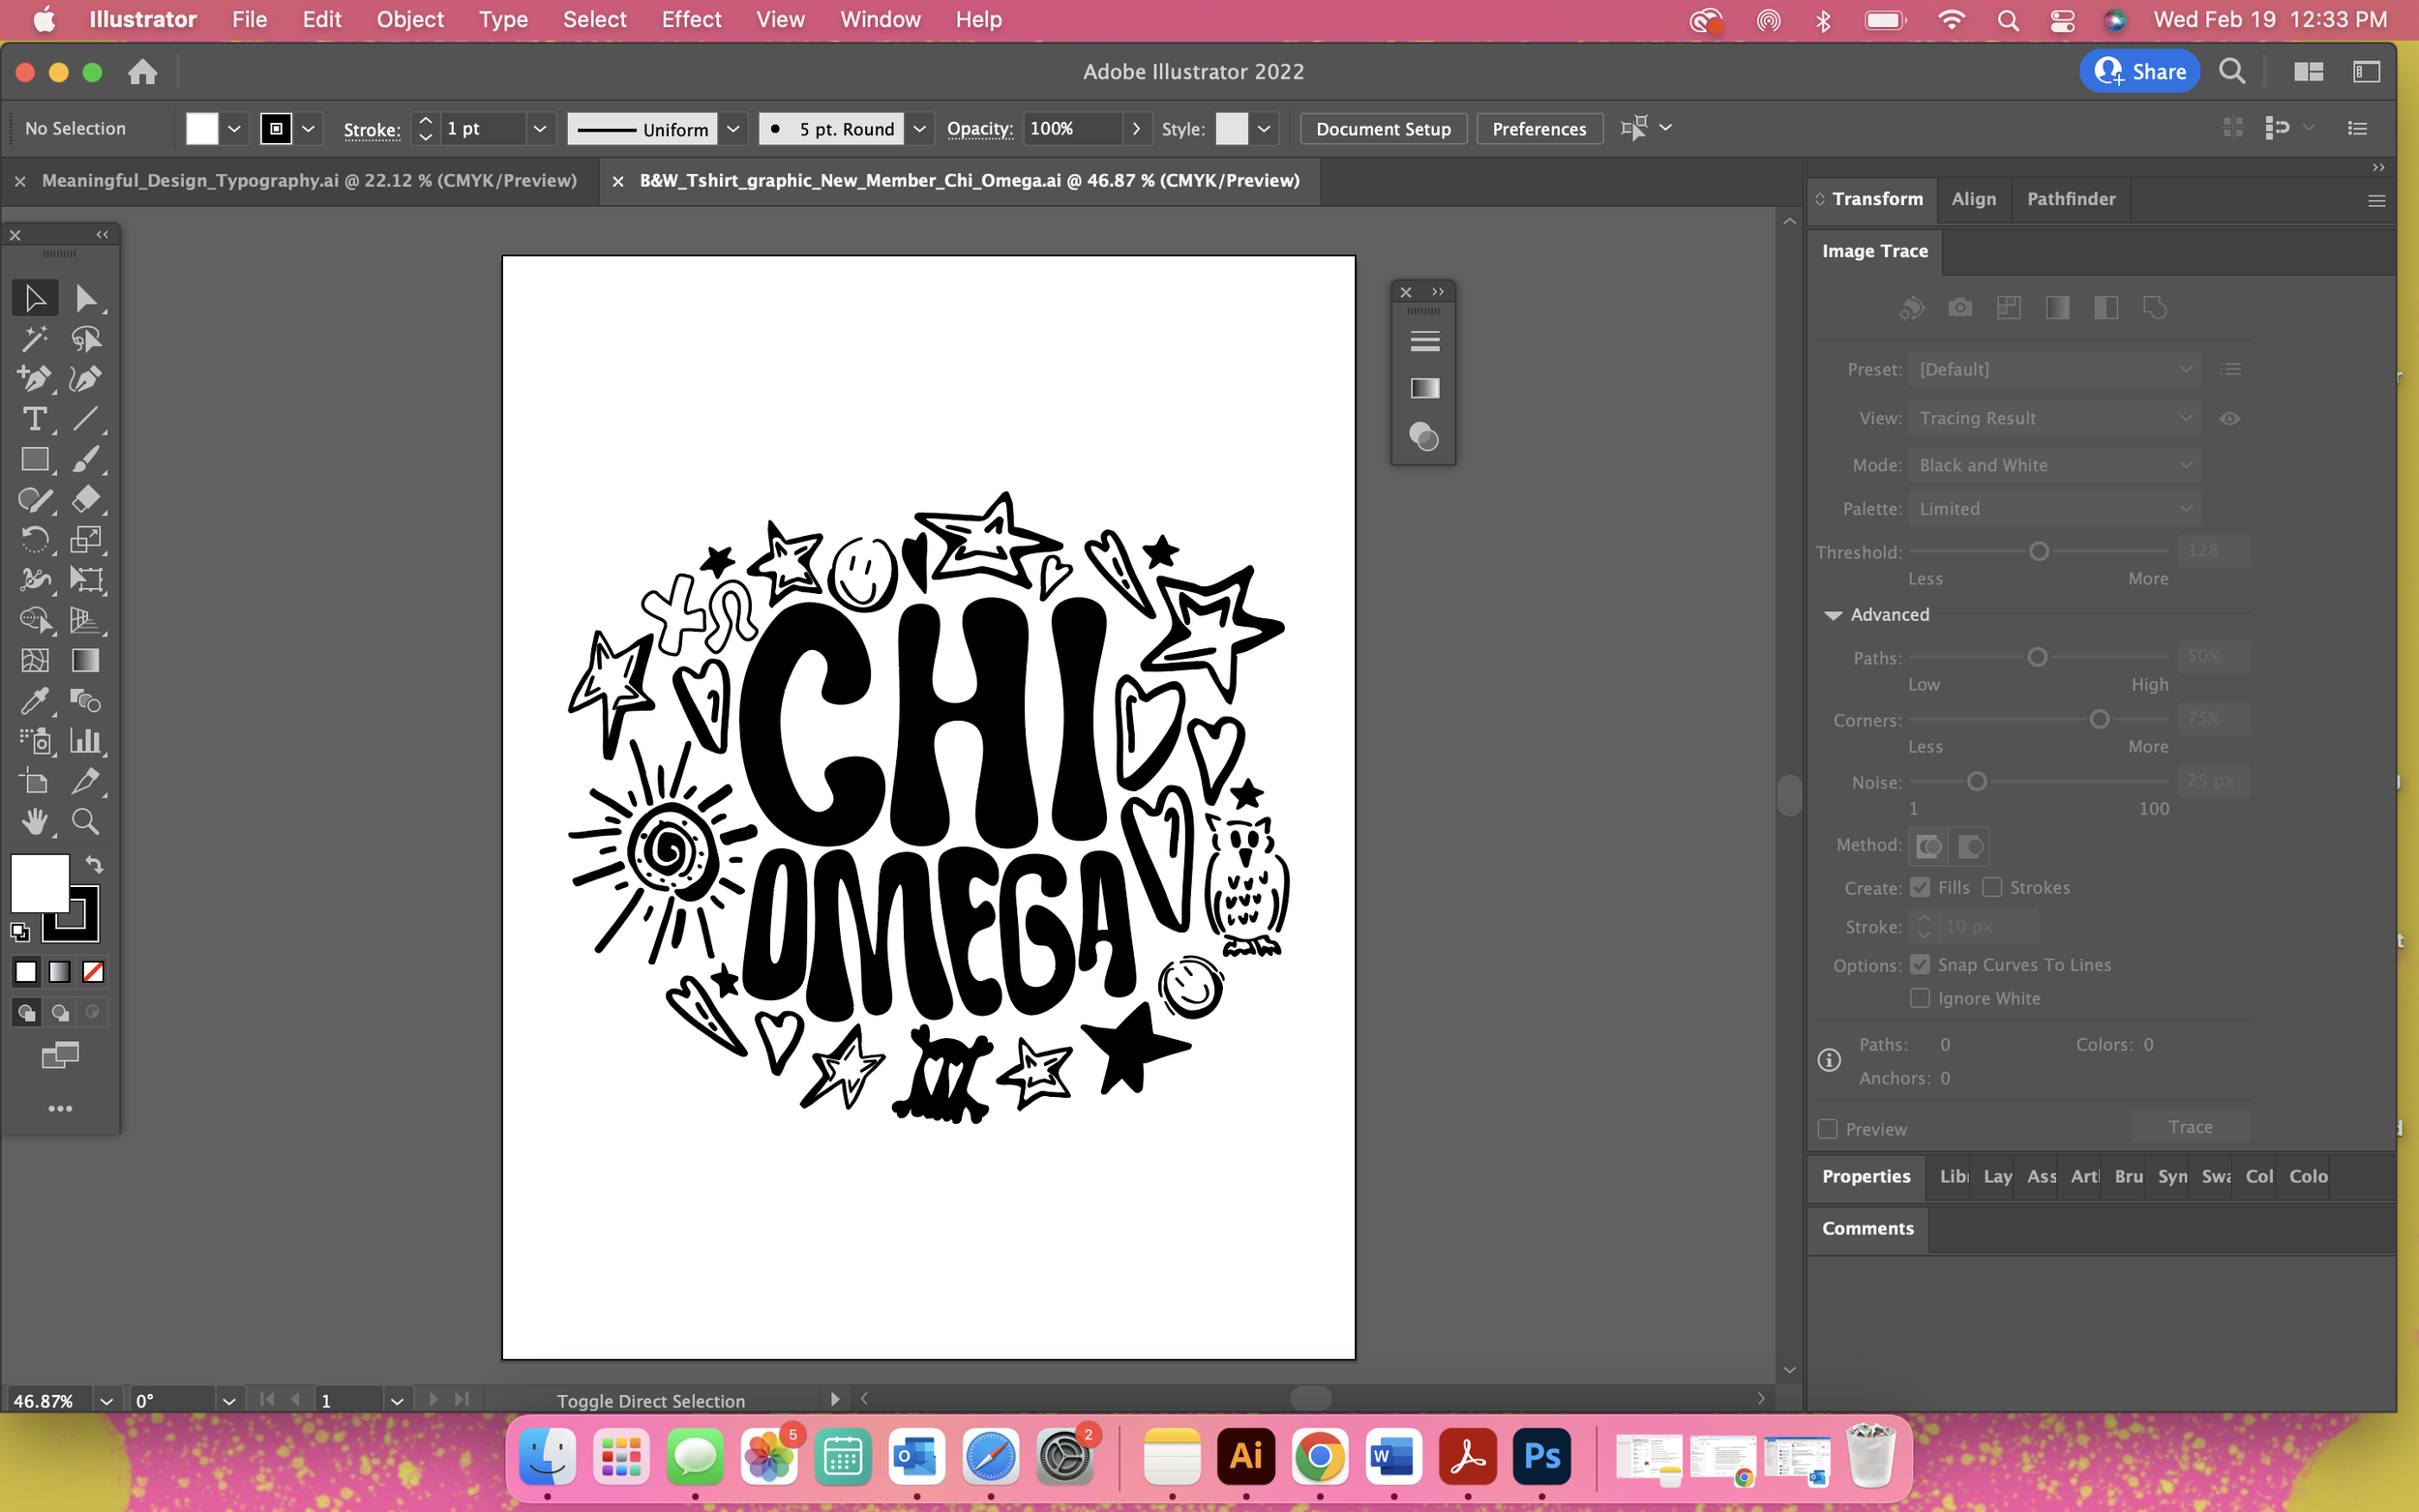Viewport: 2419px width, 1512px height.
Task: Open the stroke weight dropdown
Action: [x=539, y=129]
